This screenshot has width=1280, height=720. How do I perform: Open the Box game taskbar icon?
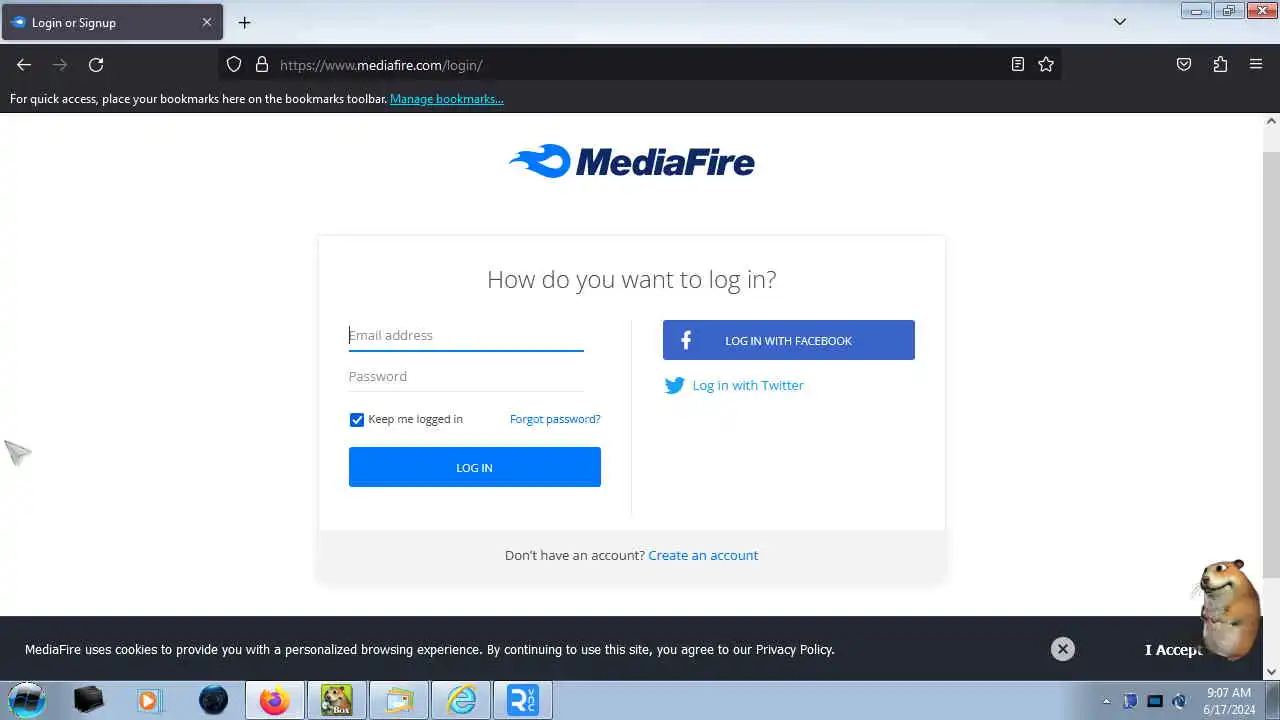[336, 700]
